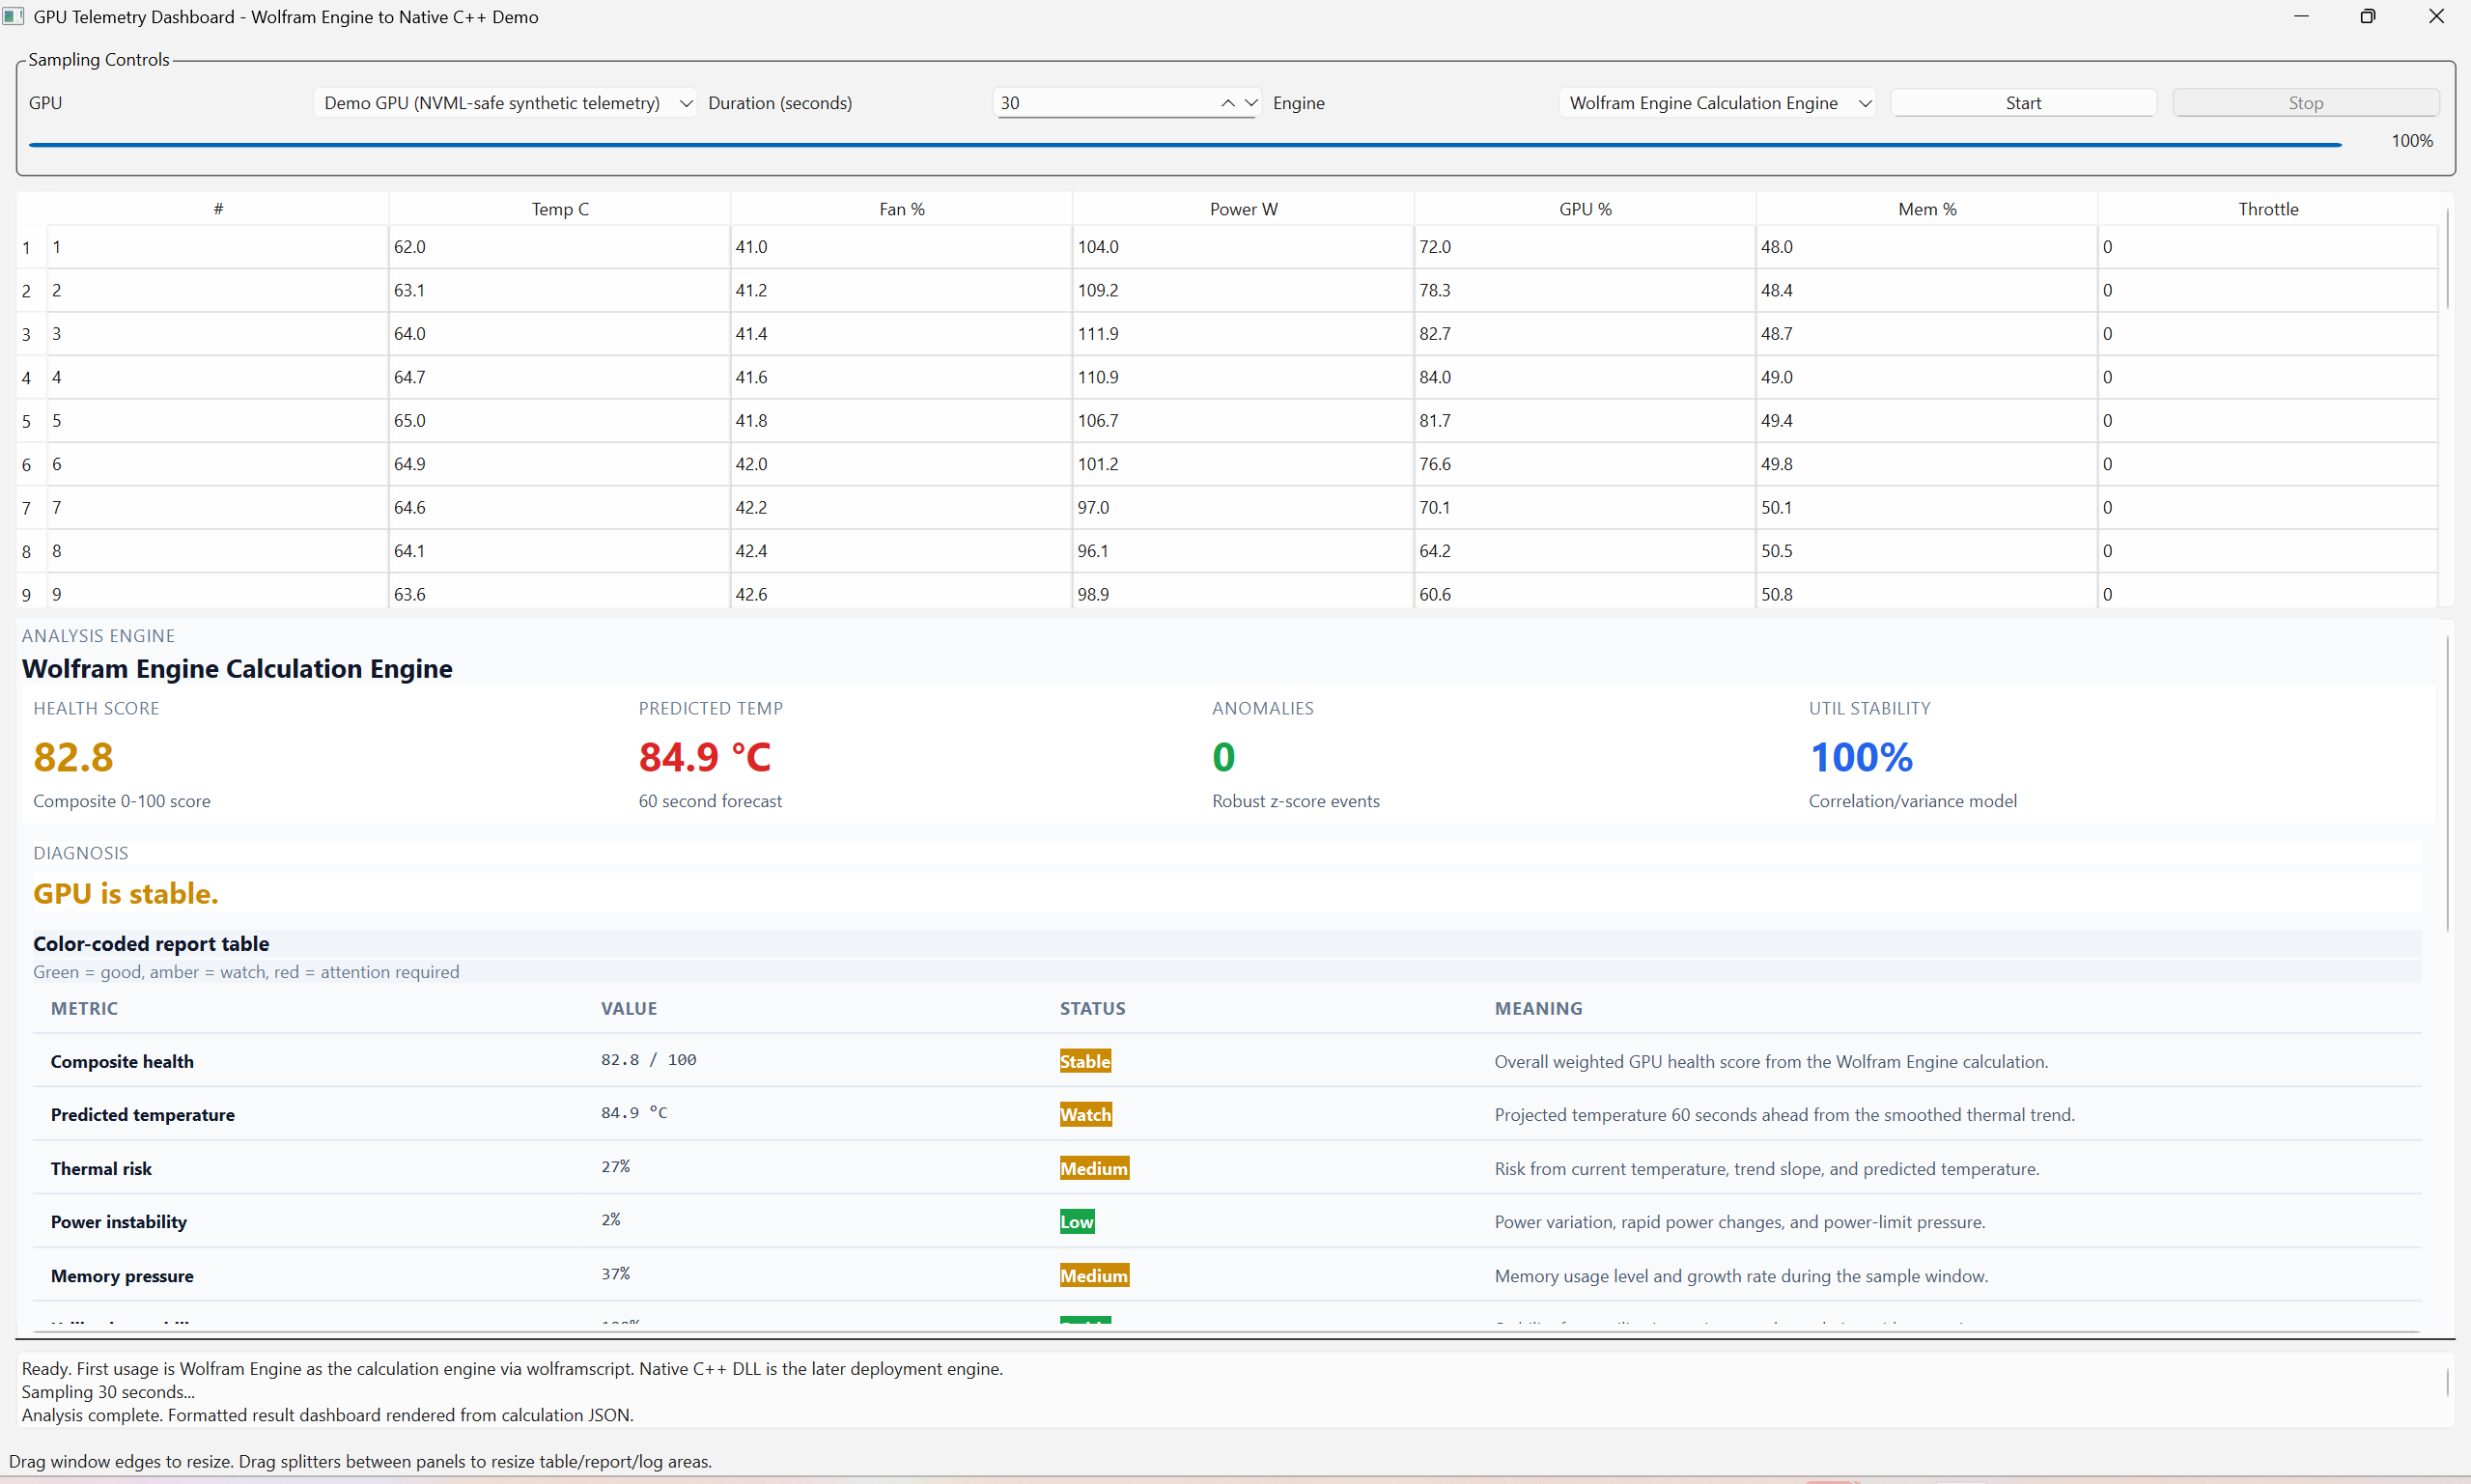The height and width of the screenshot is (1484, 2471).
Task: Click the GPU % column header
Action: (x=1585, y=209)
